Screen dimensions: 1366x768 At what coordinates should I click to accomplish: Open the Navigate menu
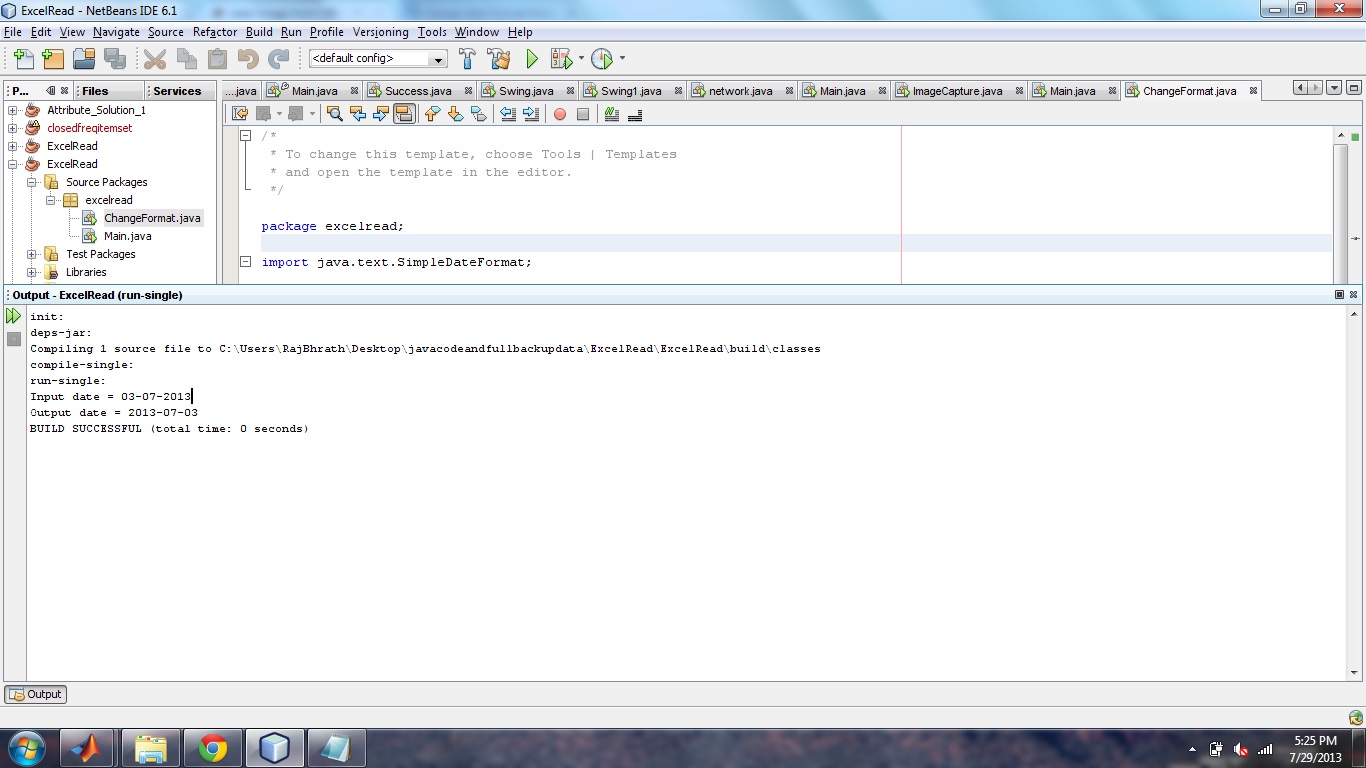pyautogui.click(x=116, y=32)
